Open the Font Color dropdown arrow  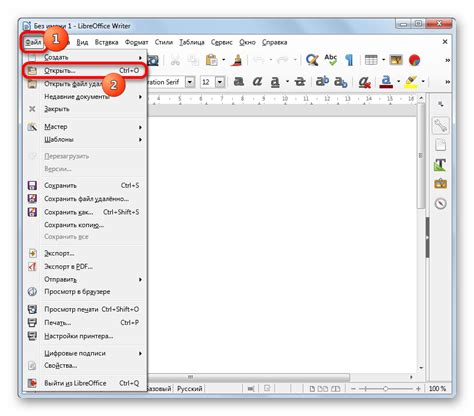398,82
